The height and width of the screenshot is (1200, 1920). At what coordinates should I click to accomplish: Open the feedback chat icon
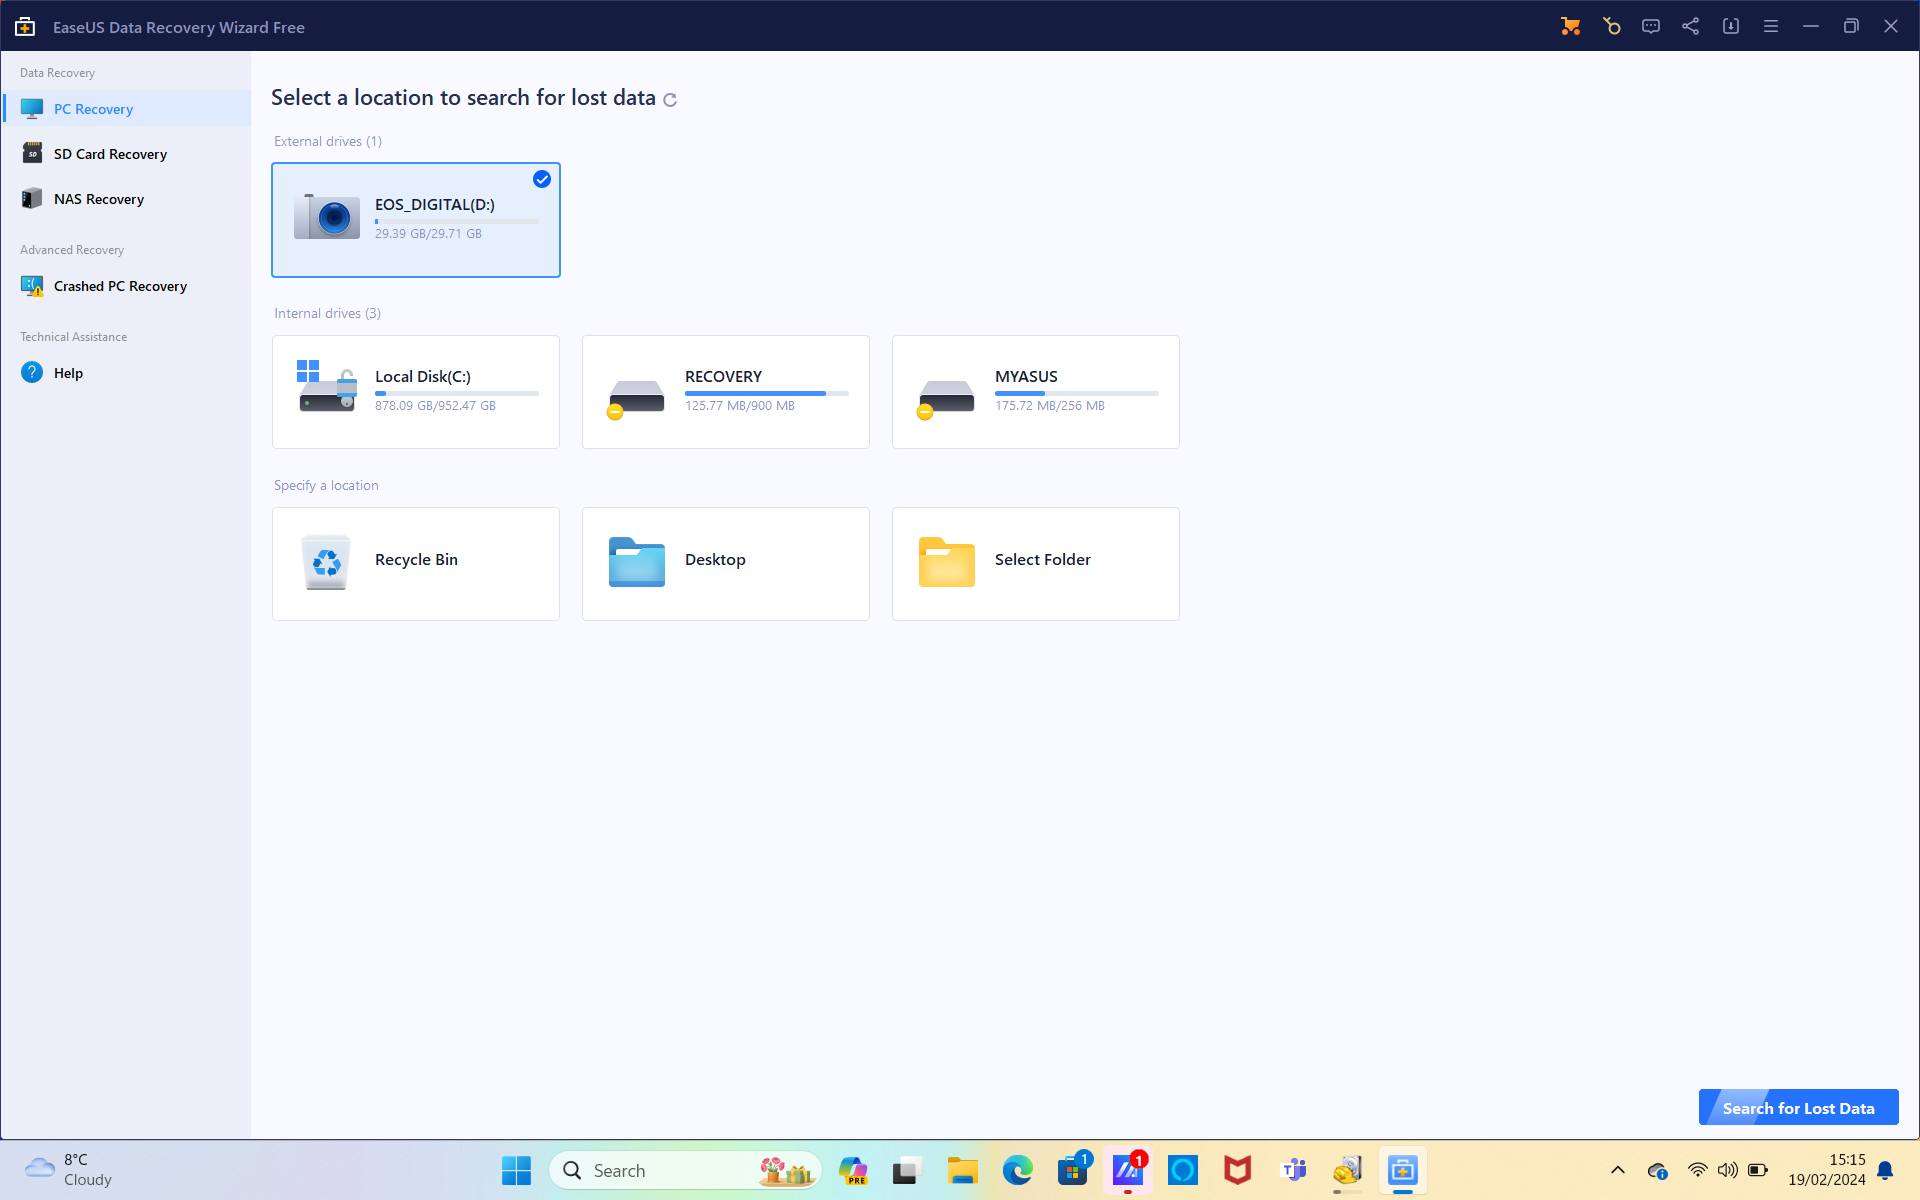pos(1651,26)
